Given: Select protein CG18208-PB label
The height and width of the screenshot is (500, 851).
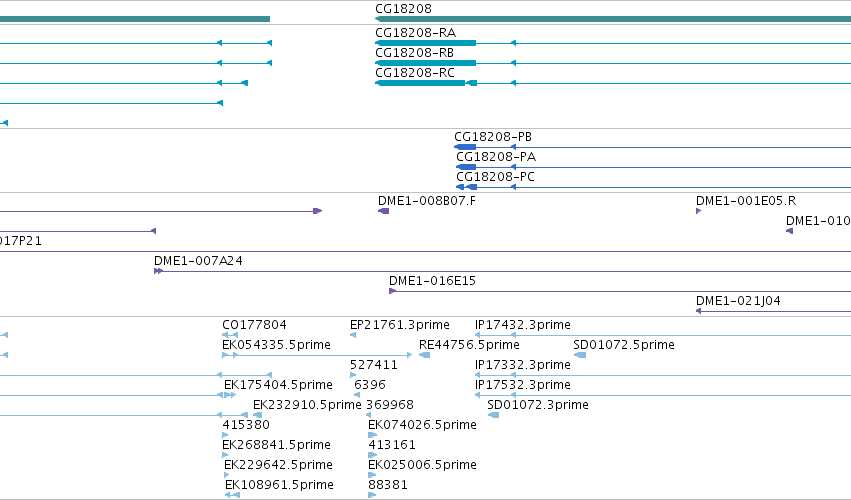Looking at the screenshot, I should (493, 137).
